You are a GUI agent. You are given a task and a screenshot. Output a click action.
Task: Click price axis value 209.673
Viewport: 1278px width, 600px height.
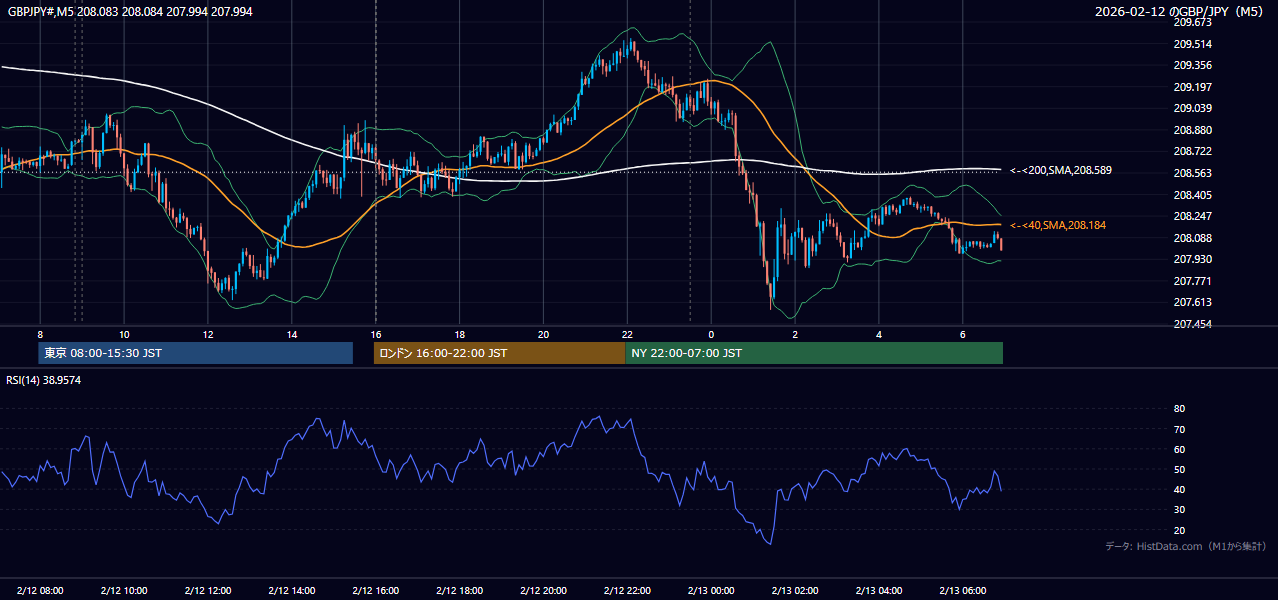[x=1192, y=22]
